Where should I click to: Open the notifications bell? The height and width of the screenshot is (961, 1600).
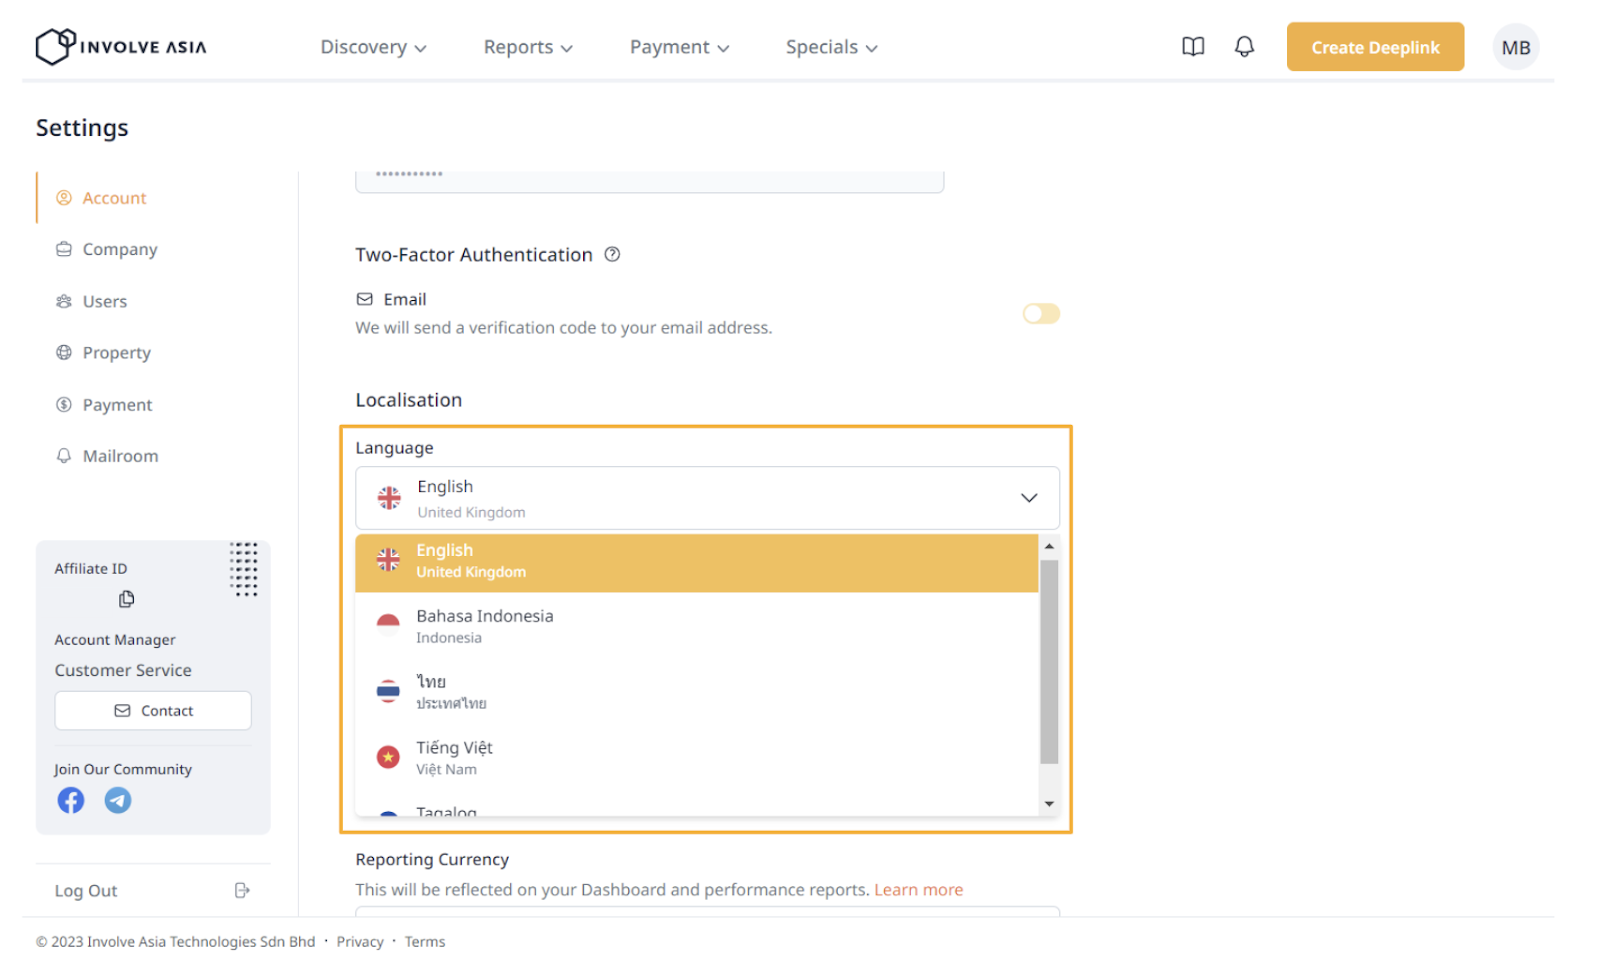[1244, 47]
